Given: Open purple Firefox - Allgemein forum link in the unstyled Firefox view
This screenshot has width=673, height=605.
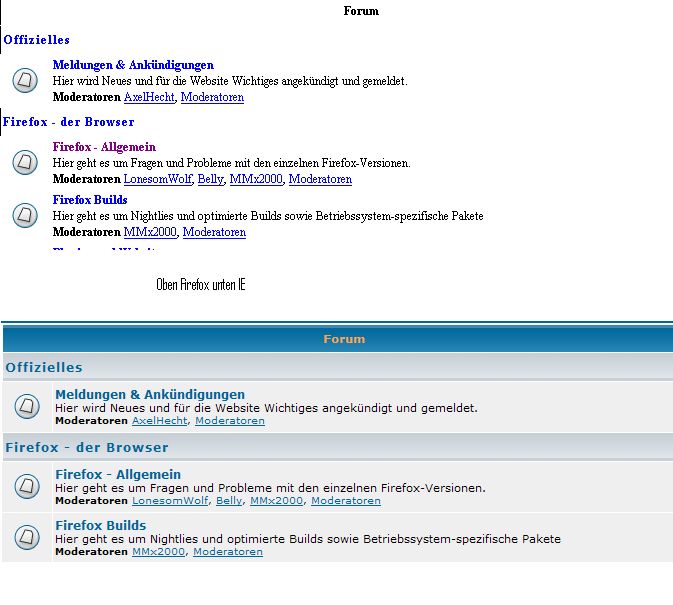Looking at the screenshot, I should [x=104, y=147].
